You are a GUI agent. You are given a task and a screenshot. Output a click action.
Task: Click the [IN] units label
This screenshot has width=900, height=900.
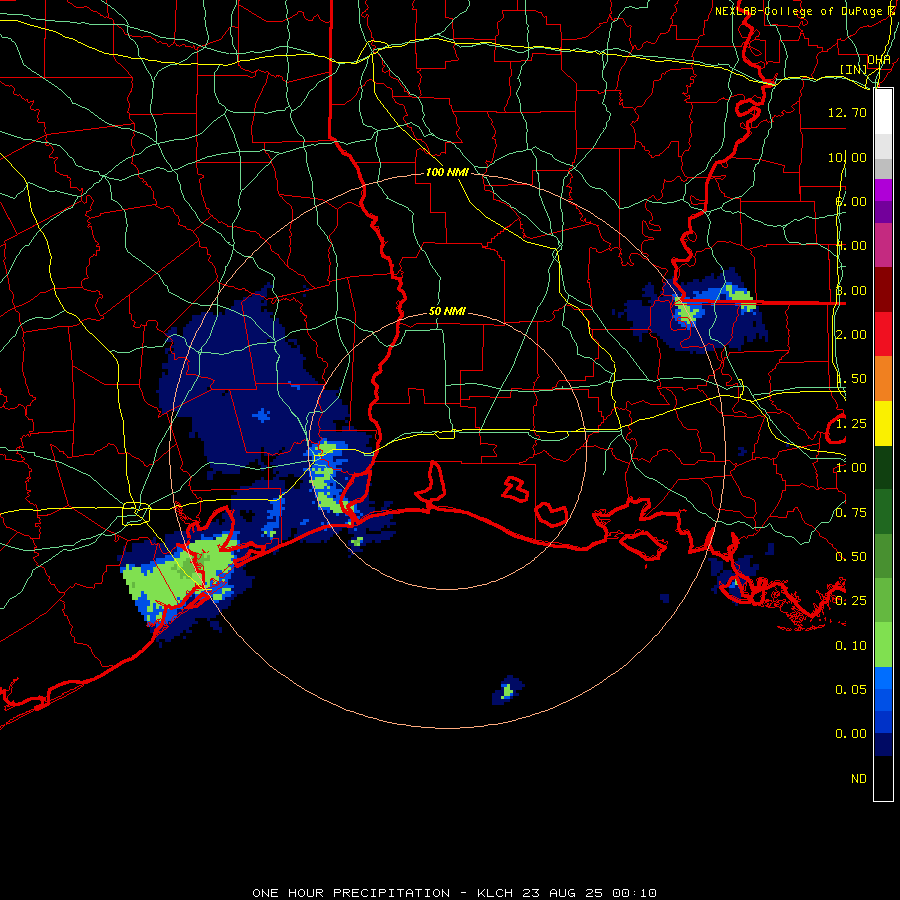point(854,69)
